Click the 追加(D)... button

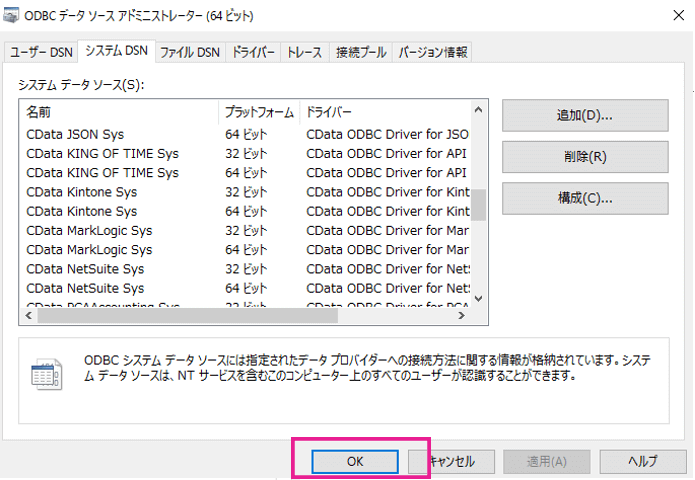point(585,115)
